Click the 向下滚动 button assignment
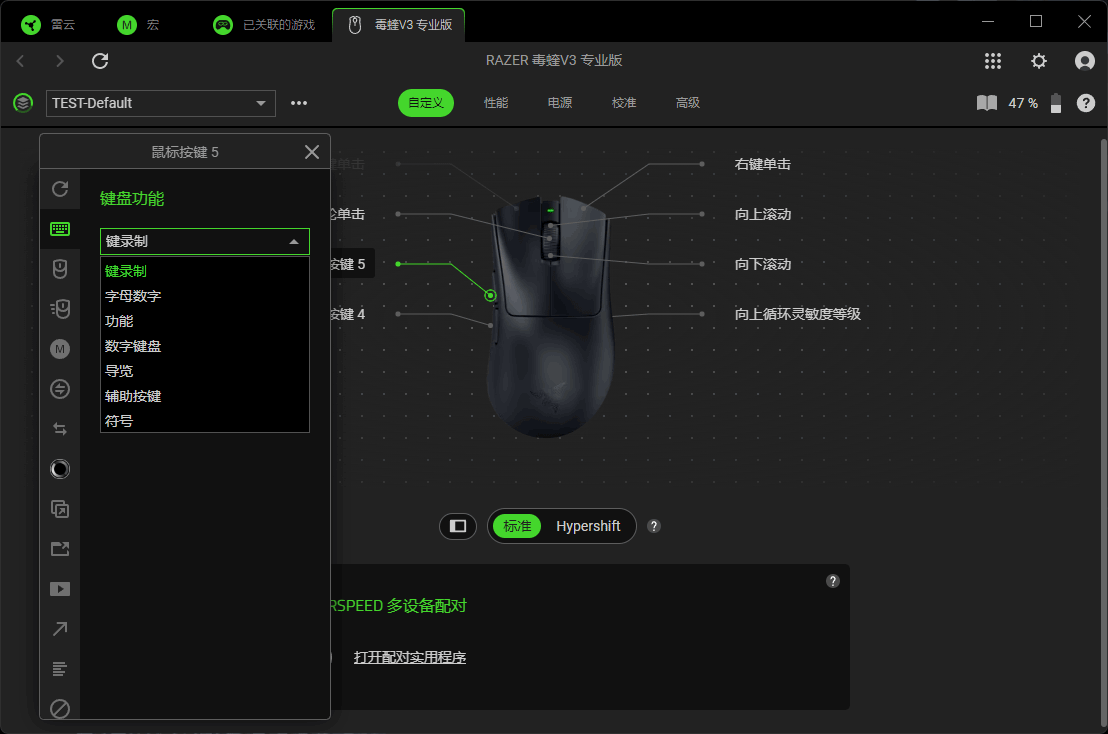The height and width of the screenshot is (734, 1108). tap(762, 264)
